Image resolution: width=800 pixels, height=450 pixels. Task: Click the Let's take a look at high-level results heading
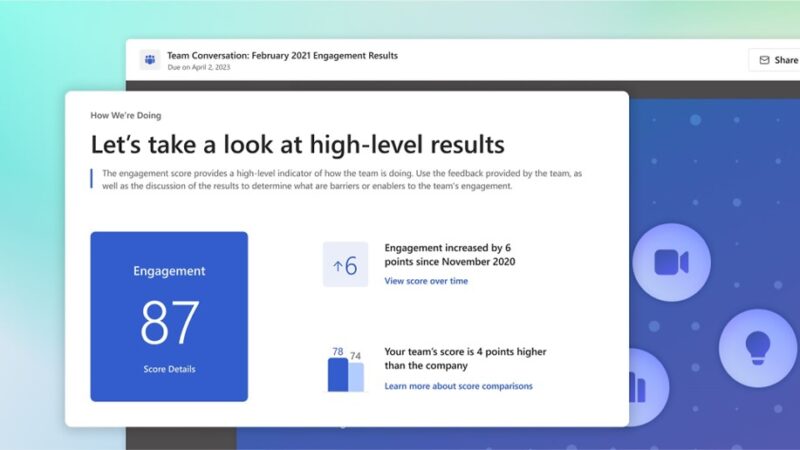tap(297, 144)
